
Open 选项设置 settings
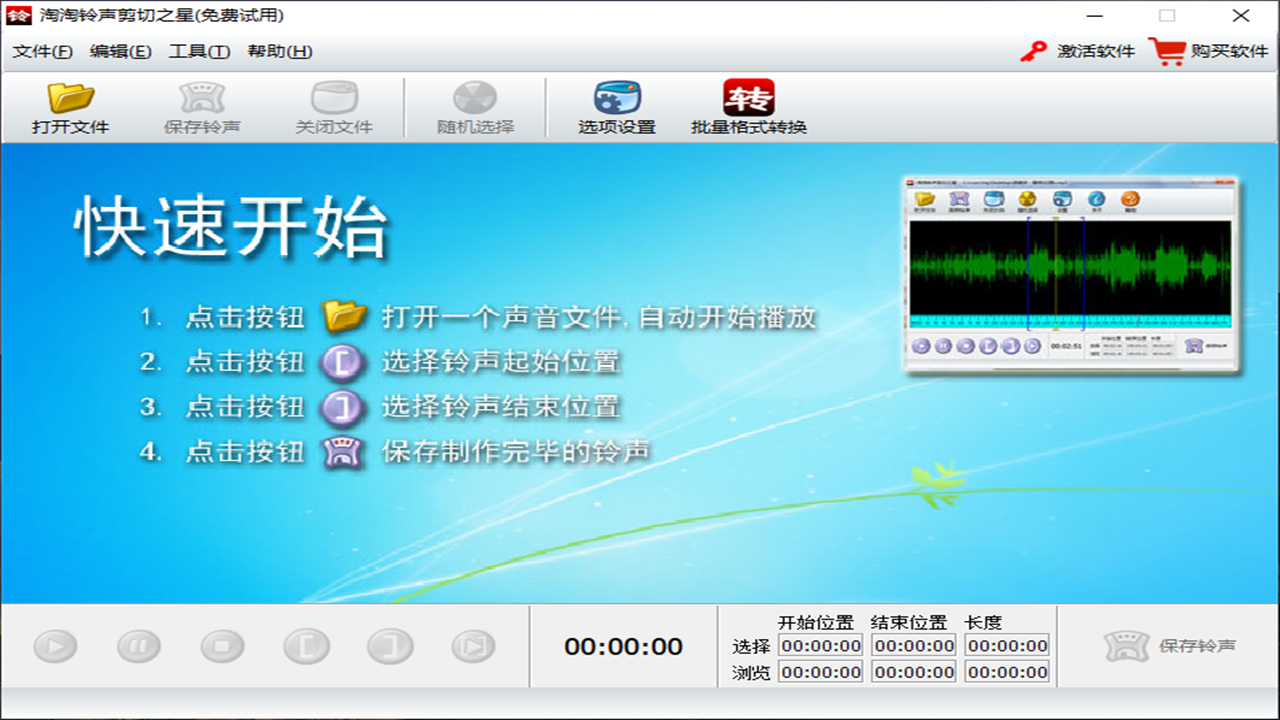click(x=617, y=108)
